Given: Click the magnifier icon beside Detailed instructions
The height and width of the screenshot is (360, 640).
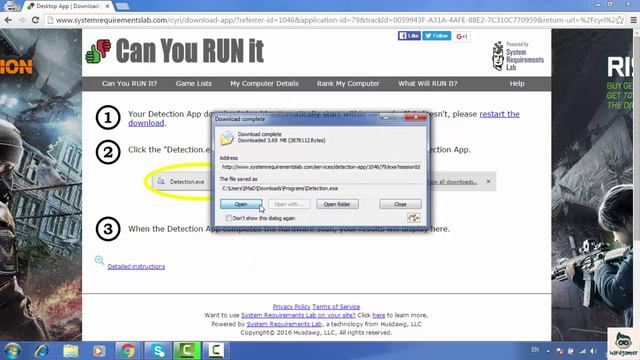Looking at the screenshot, I should point(99,260).
